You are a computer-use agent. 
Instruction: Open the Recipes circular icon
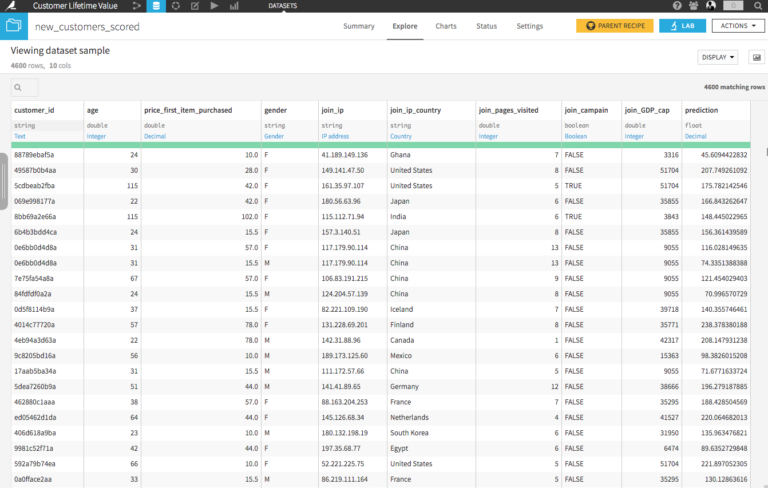tap(175, 6)
